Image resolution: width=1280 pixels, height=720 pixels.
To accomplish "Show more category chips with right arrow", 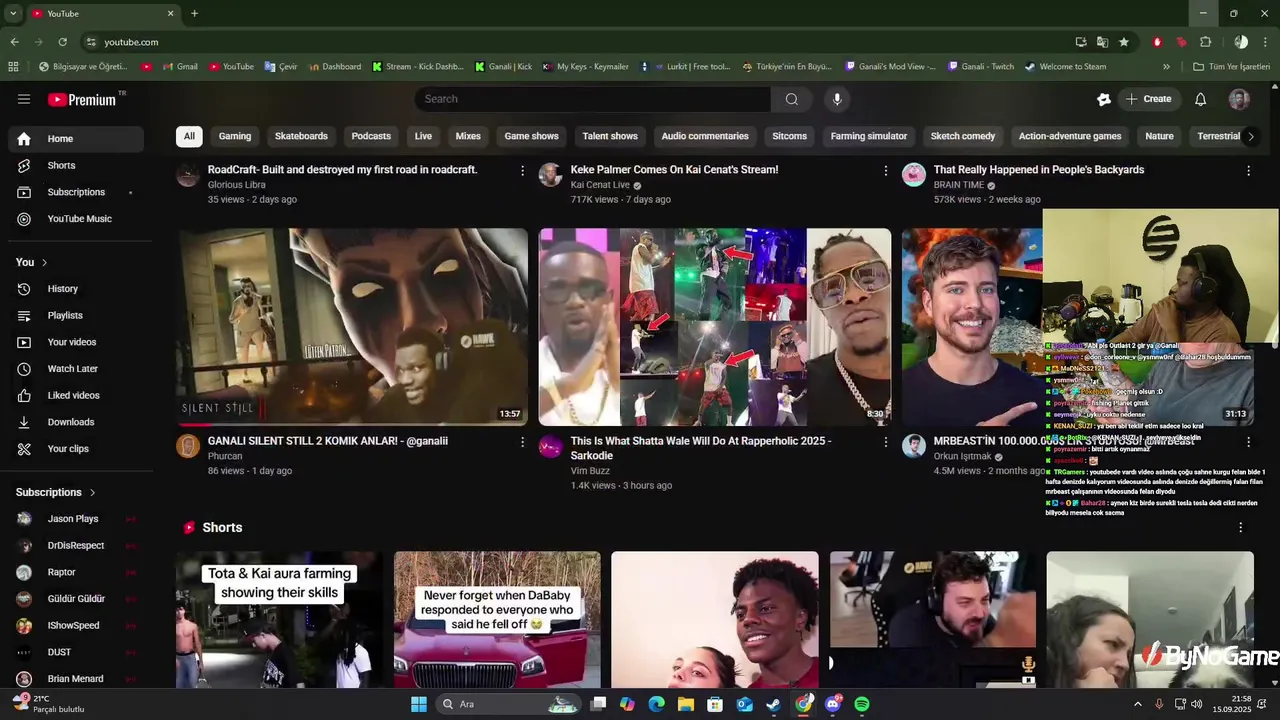I will [x=1250, y=136].
